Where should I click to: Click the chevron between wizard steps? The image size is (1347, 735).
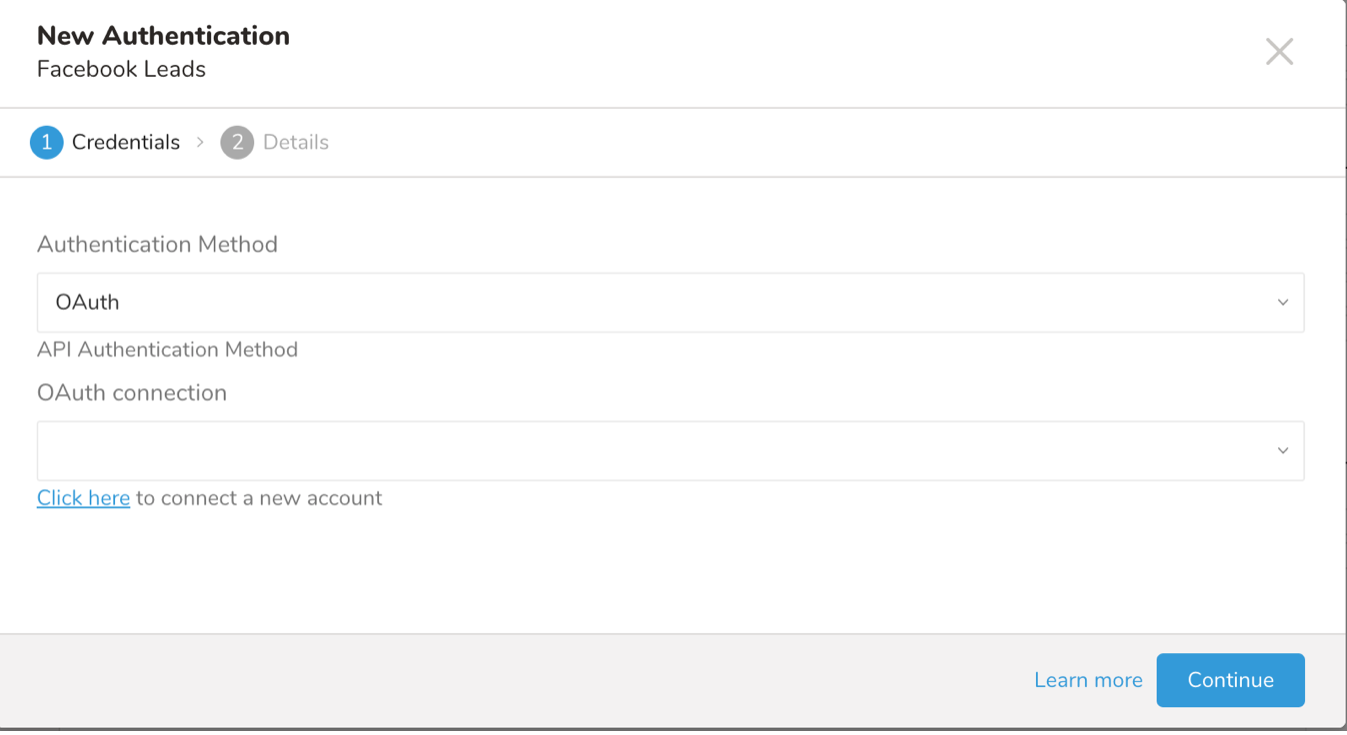[200, 143]
